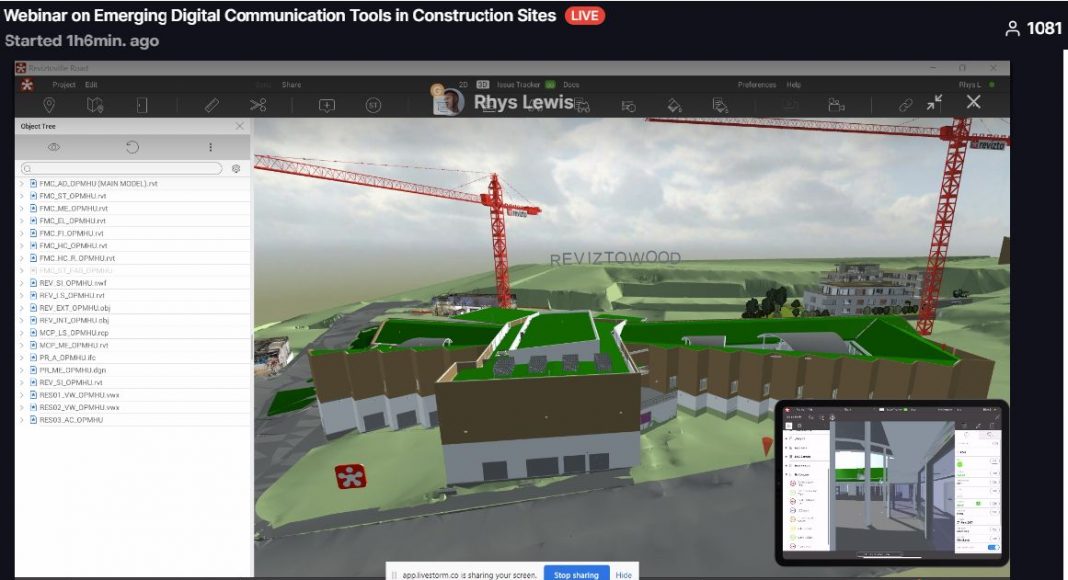Screen dimensions: 1068x580
Task: Click the link icon in toolbar
Action: point(905,104)
